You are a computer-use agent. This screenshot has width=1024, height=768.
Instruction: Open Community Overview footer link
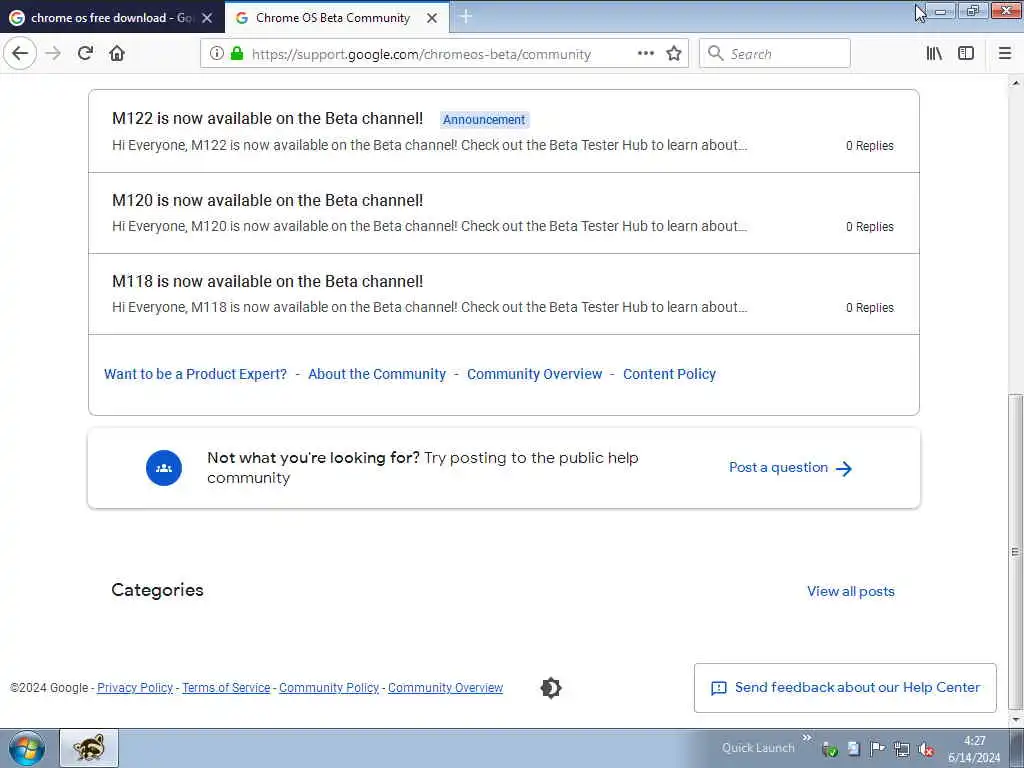pos(445,688)
